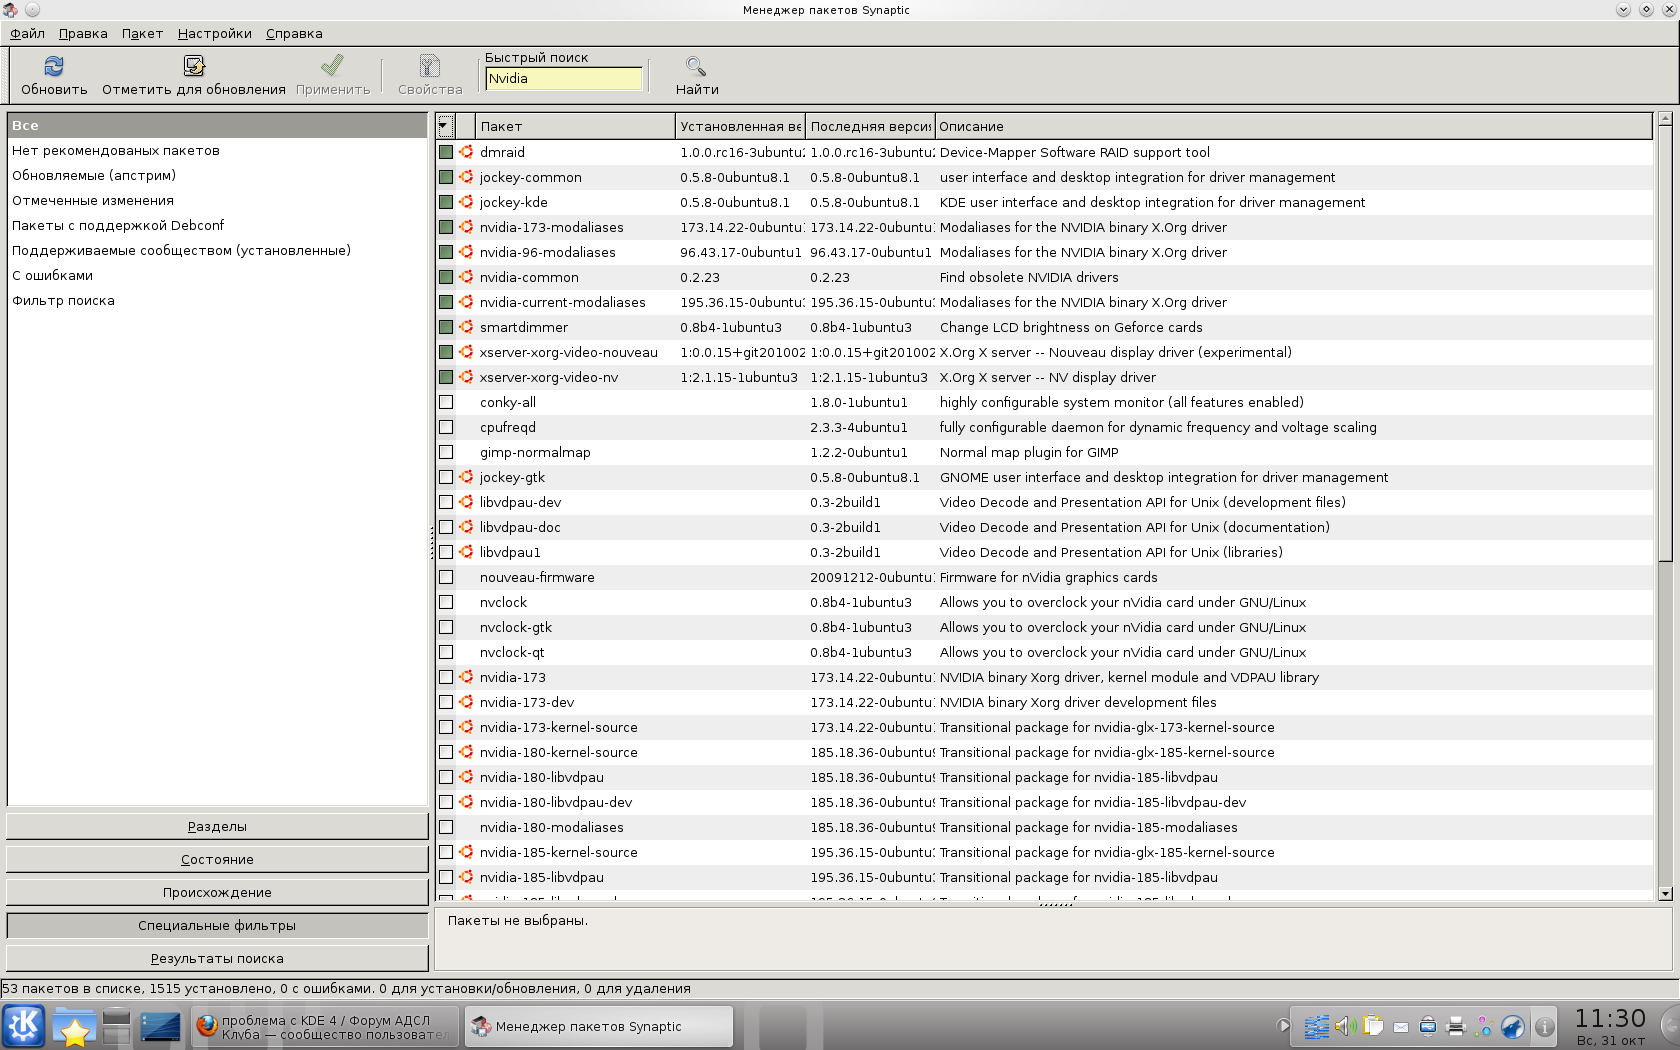Screen dimensions: 1680x1050
Task: Sort by the Пакет column header
Action: (575, 126)
